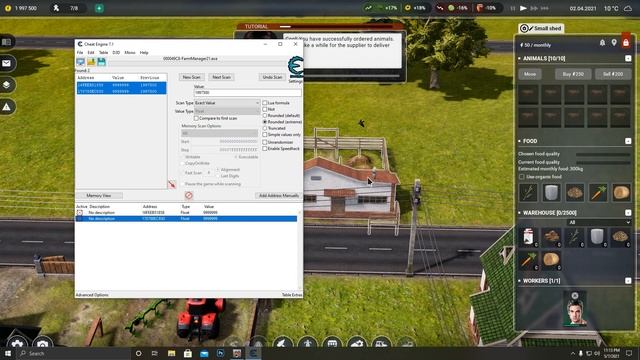Open the Table menu

[x=104, y=53]
